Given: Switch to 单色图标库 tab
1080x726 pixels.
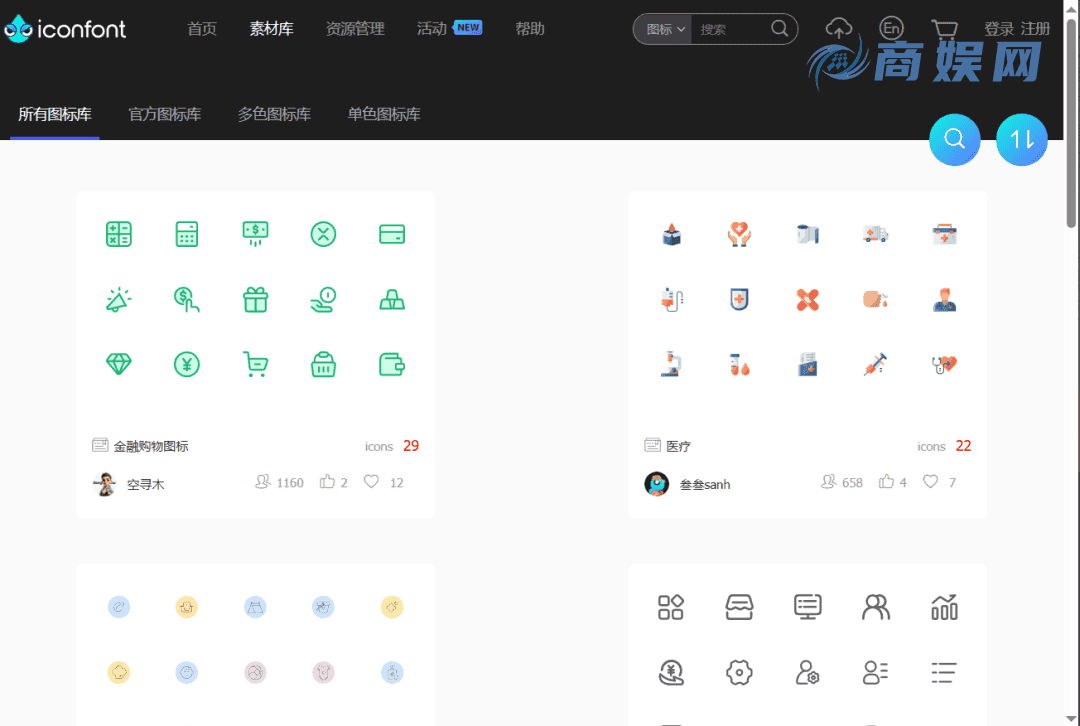Looking at the screenshot, I should click(x=384, y=114).
